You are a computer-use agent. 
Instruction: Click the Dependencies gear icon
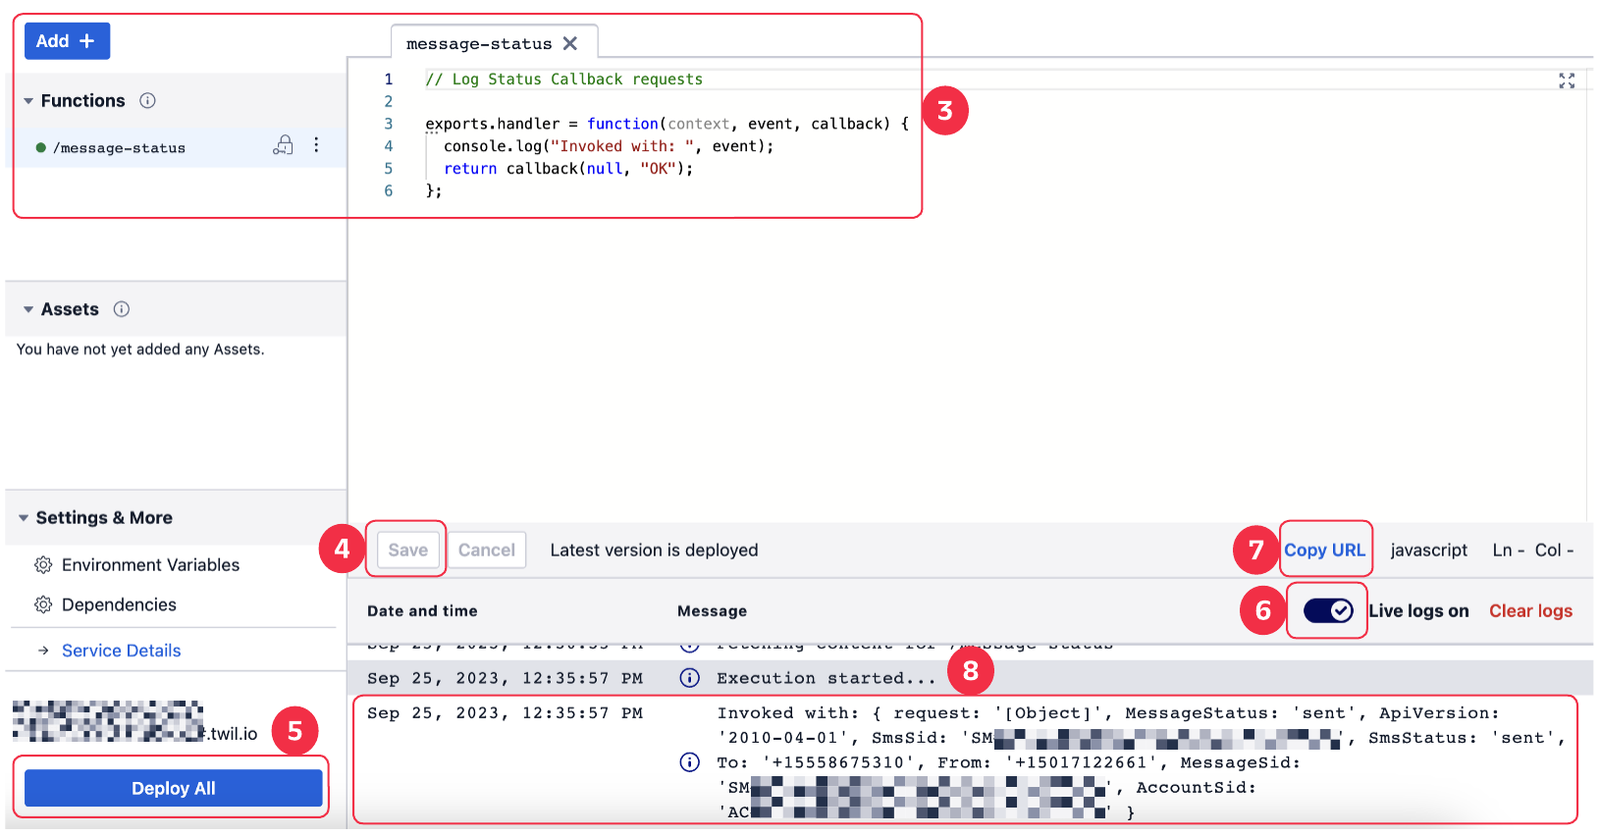[43, 605]
